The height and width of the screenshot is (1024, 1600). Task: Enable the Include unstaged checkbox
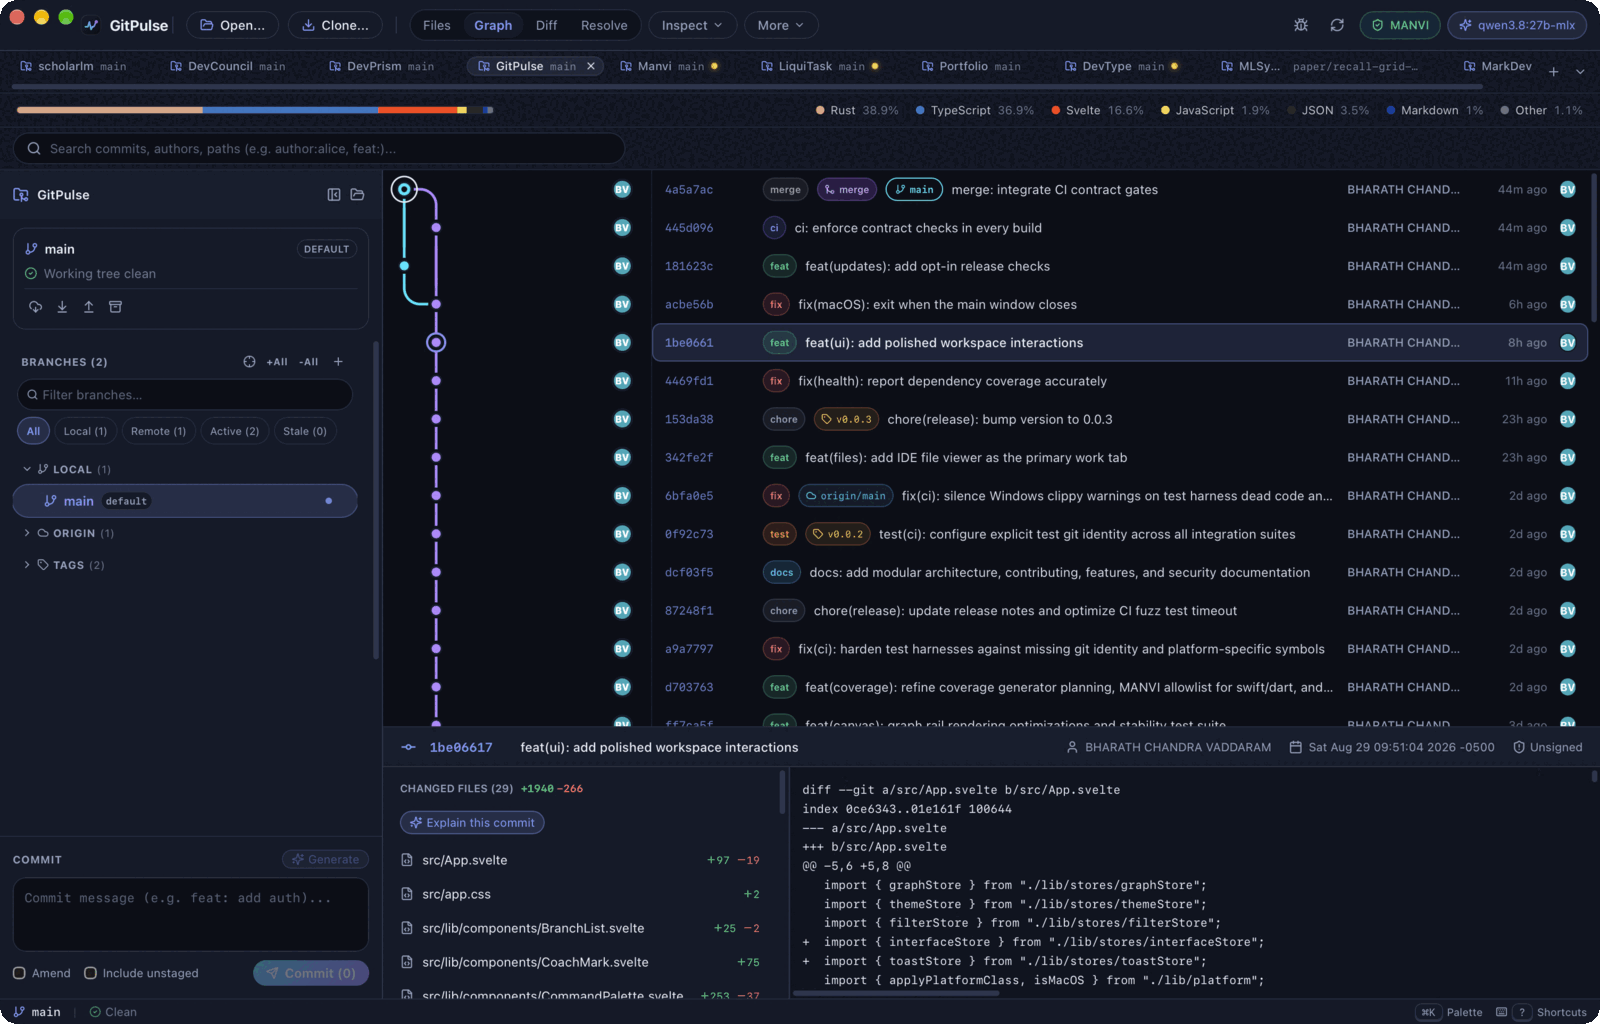pos(90,973)
